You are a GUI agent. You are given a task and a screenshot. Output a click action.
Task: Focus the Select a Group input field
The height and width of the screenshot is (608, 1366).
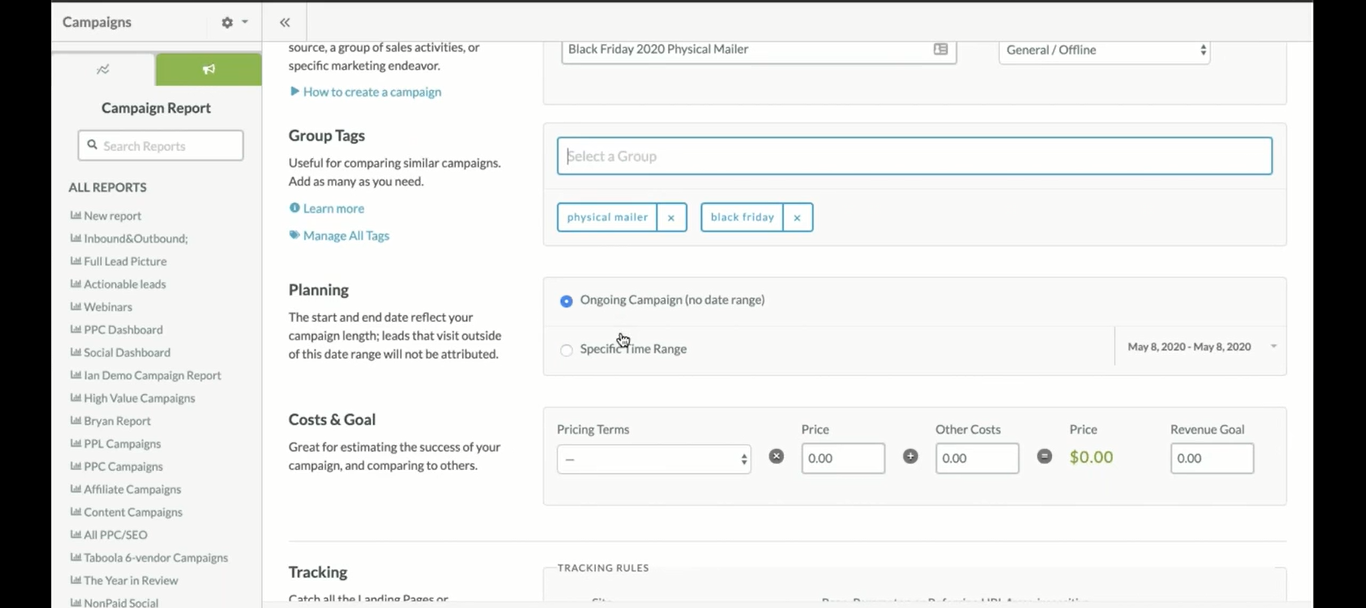(914, 156)
